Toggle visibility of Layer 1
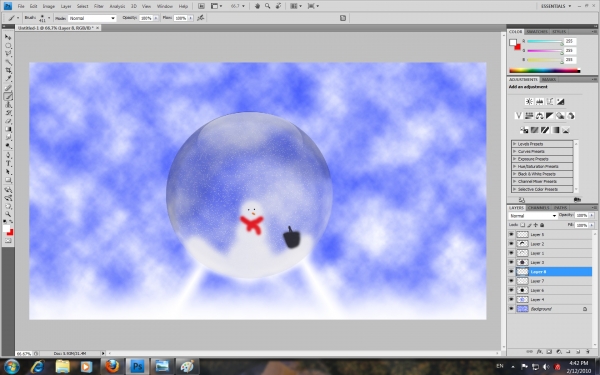The width and height of the screenshot is (600, 375). point(511,253)
